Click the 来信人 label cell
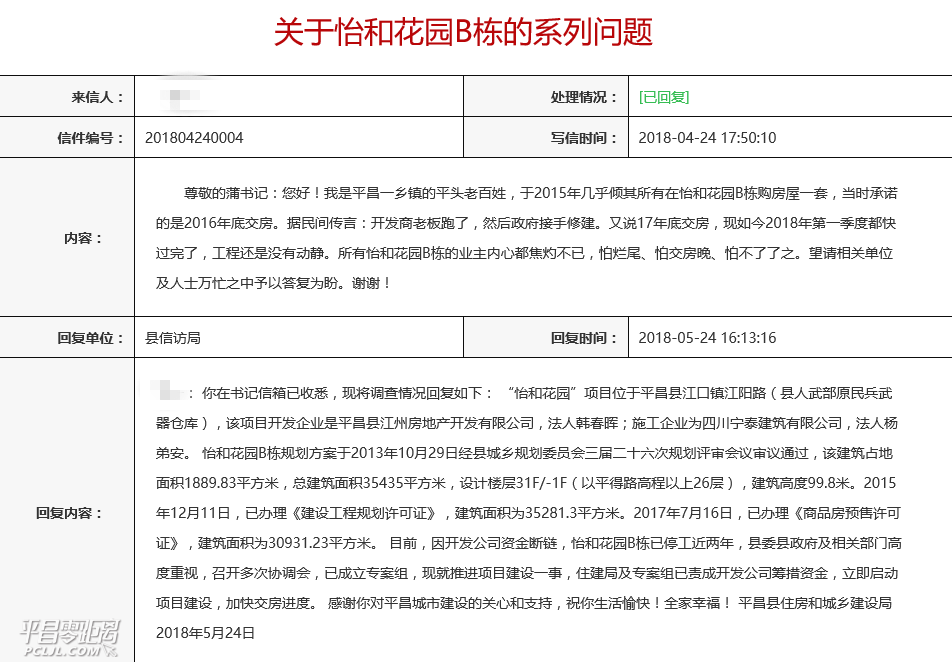Viewport: 952px width, 662px height. tap(97, 97)
